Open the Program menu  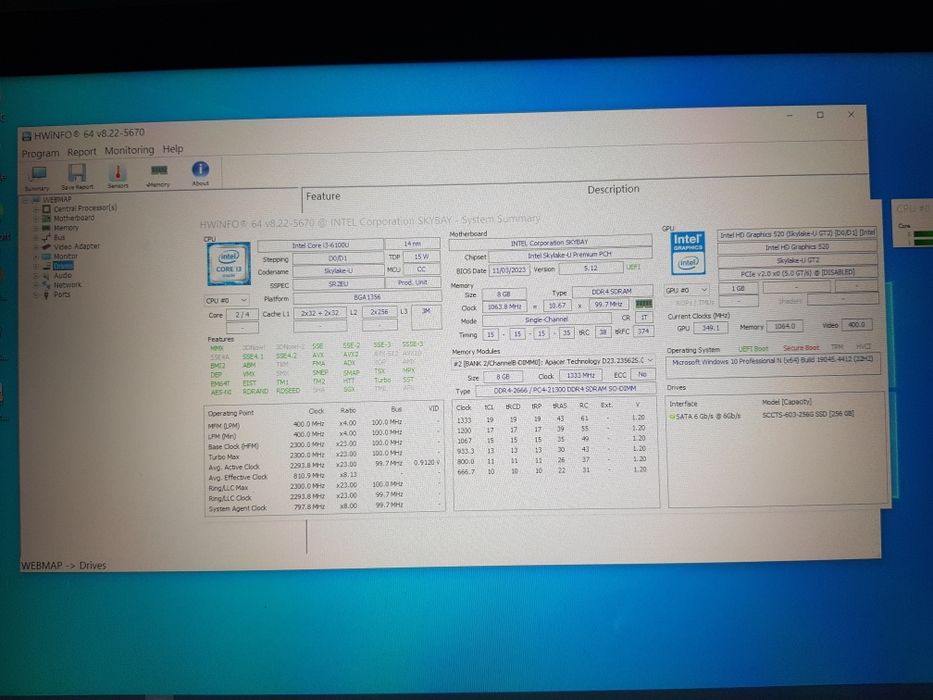click(40, 153)
